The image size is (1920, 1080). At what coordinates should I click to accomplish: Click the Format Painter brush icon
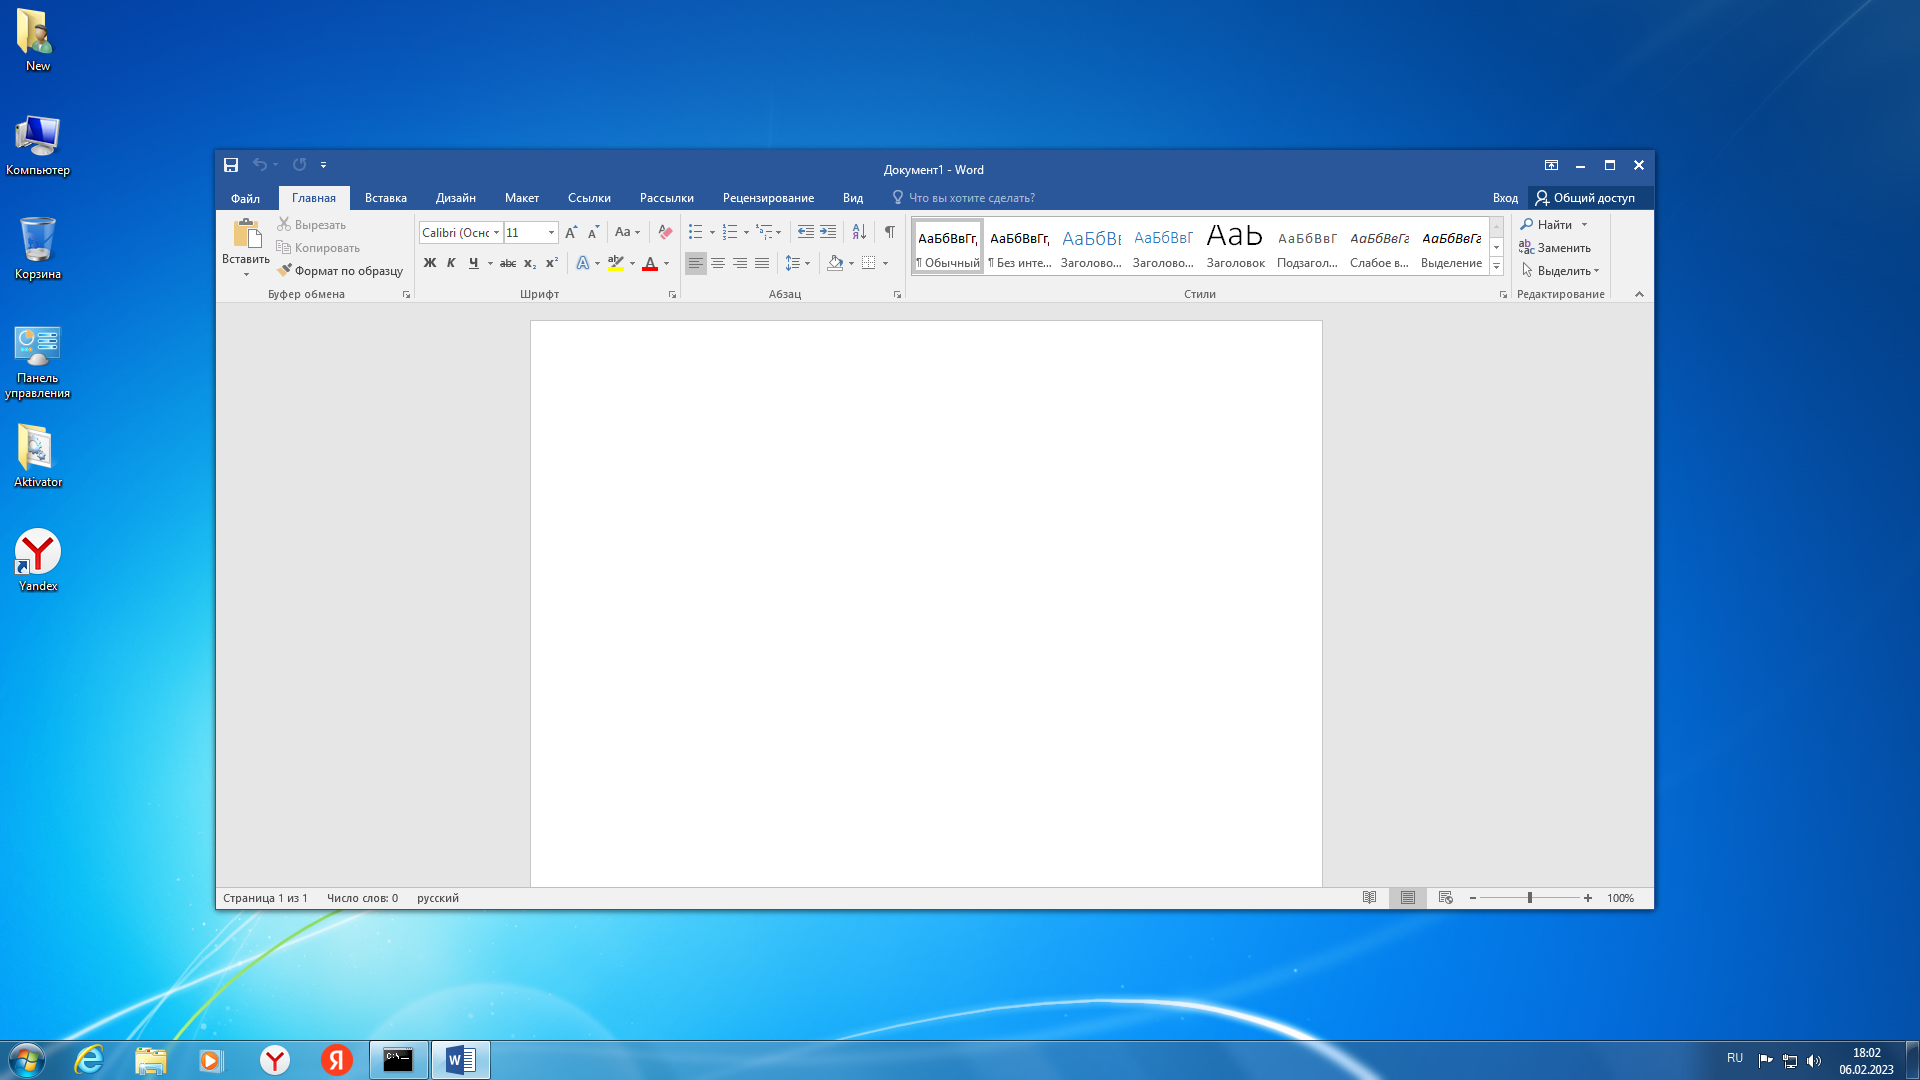point(284,270)
